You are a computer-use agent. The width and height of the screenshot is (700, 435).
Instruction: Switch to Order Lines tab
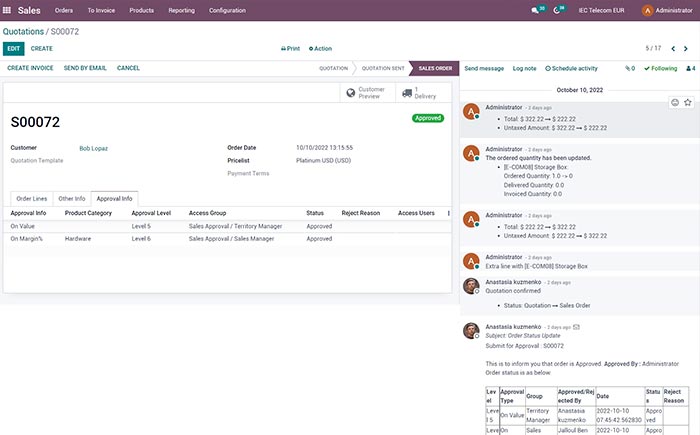click(x=32, y=198)
